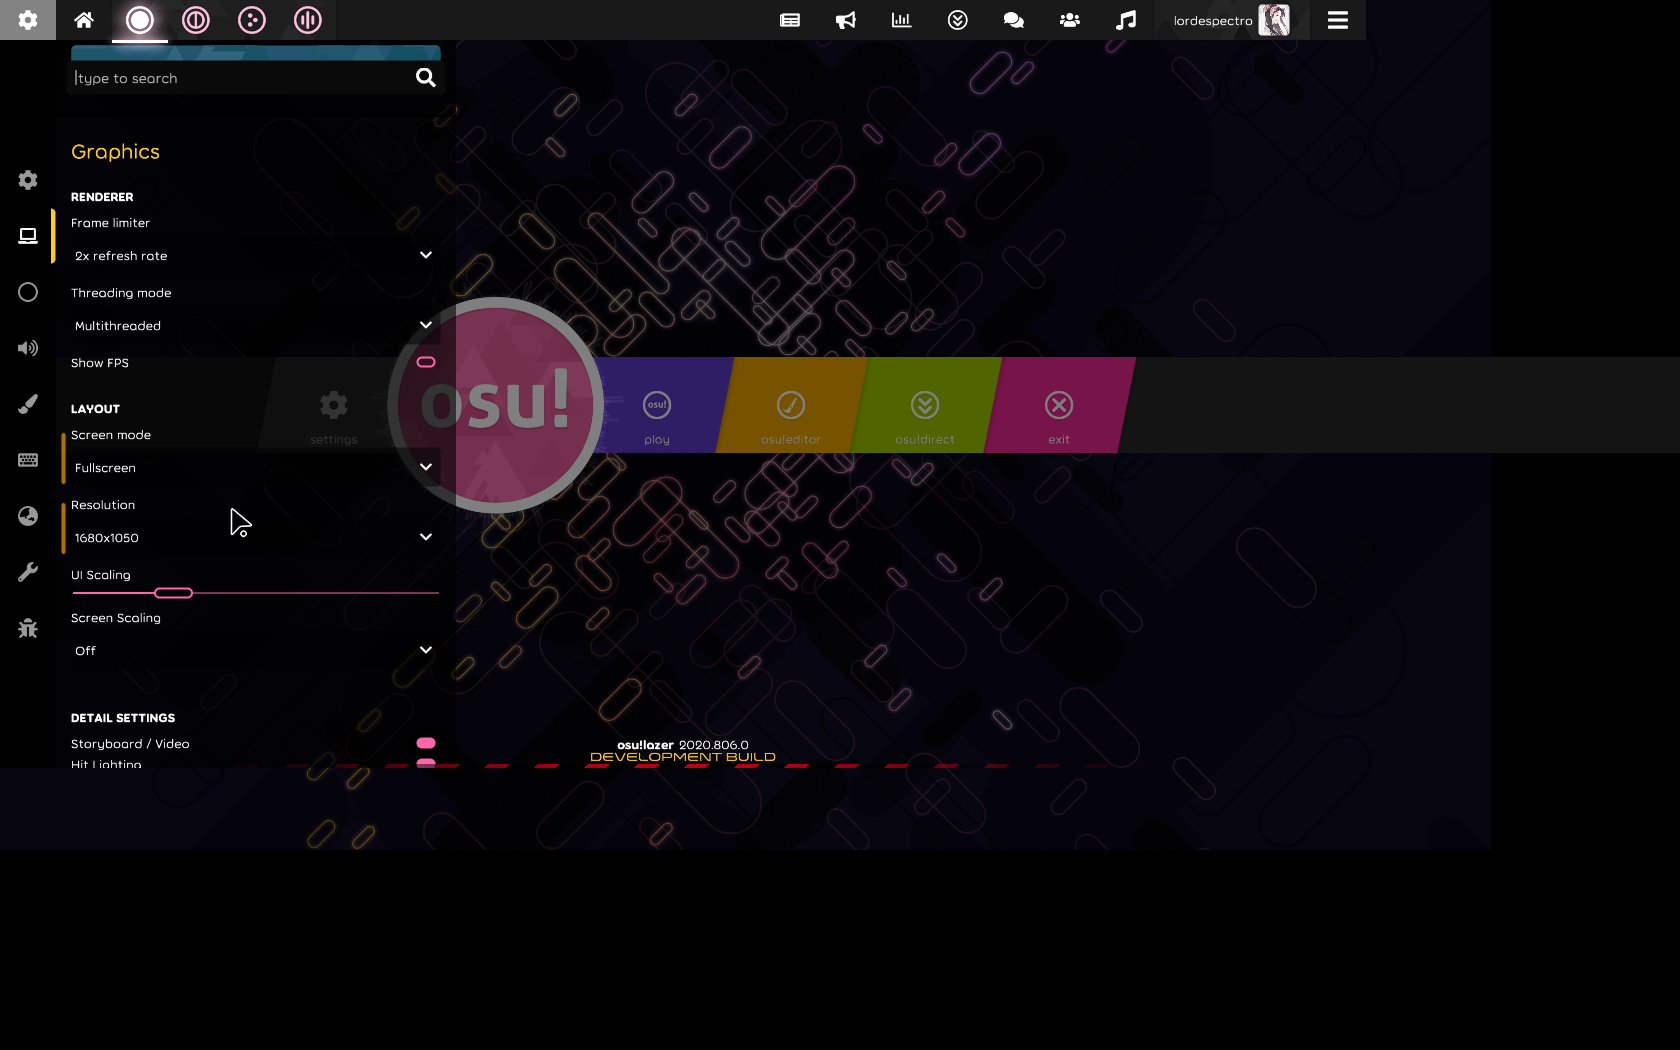Jump to Audio section speaker icon

pyautogui.click(x=28, y=348)
